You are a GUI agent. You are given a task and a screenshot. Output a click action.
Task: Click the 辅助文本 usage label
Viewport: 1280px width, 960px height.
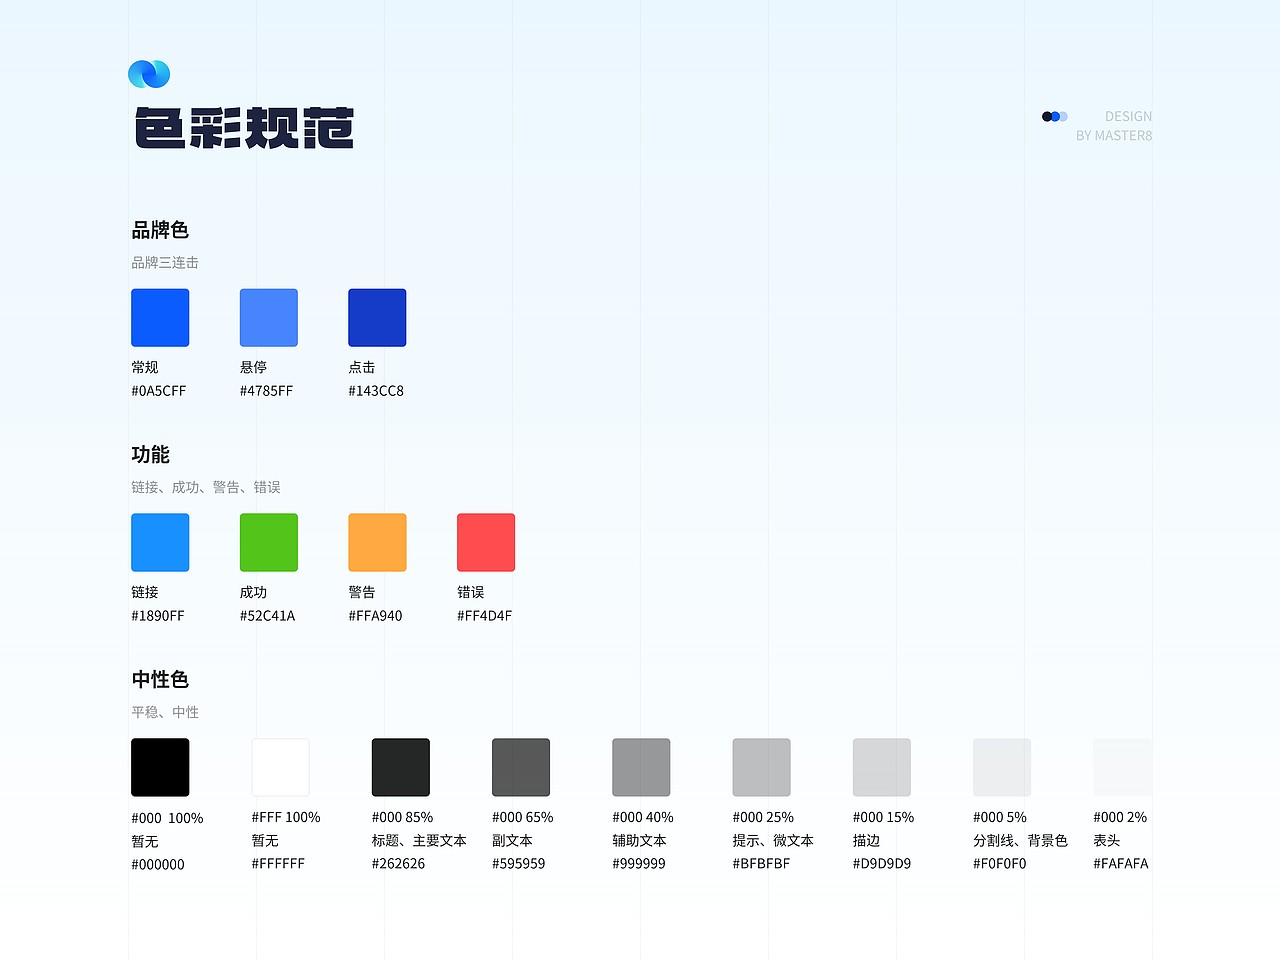coord(639,841)
